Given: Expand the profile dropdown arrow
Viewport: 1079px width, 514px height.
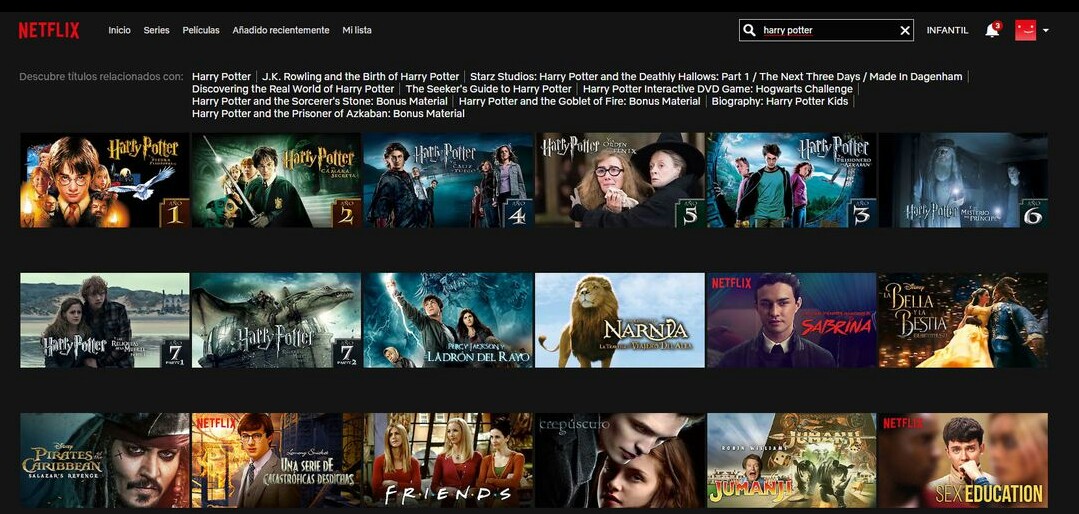Looking at the screenshot, I should pos(1046,30).
